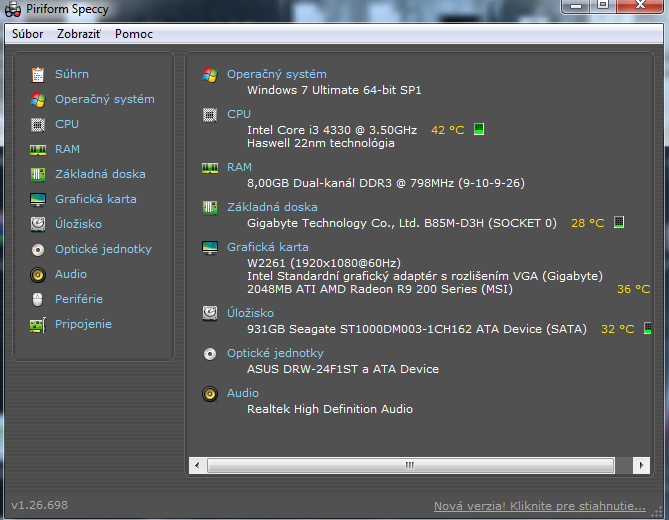This screenshot has width=669, height=520.
Task: Click the CPU chip icon in summary panel
Action: [x=209, y=115]
